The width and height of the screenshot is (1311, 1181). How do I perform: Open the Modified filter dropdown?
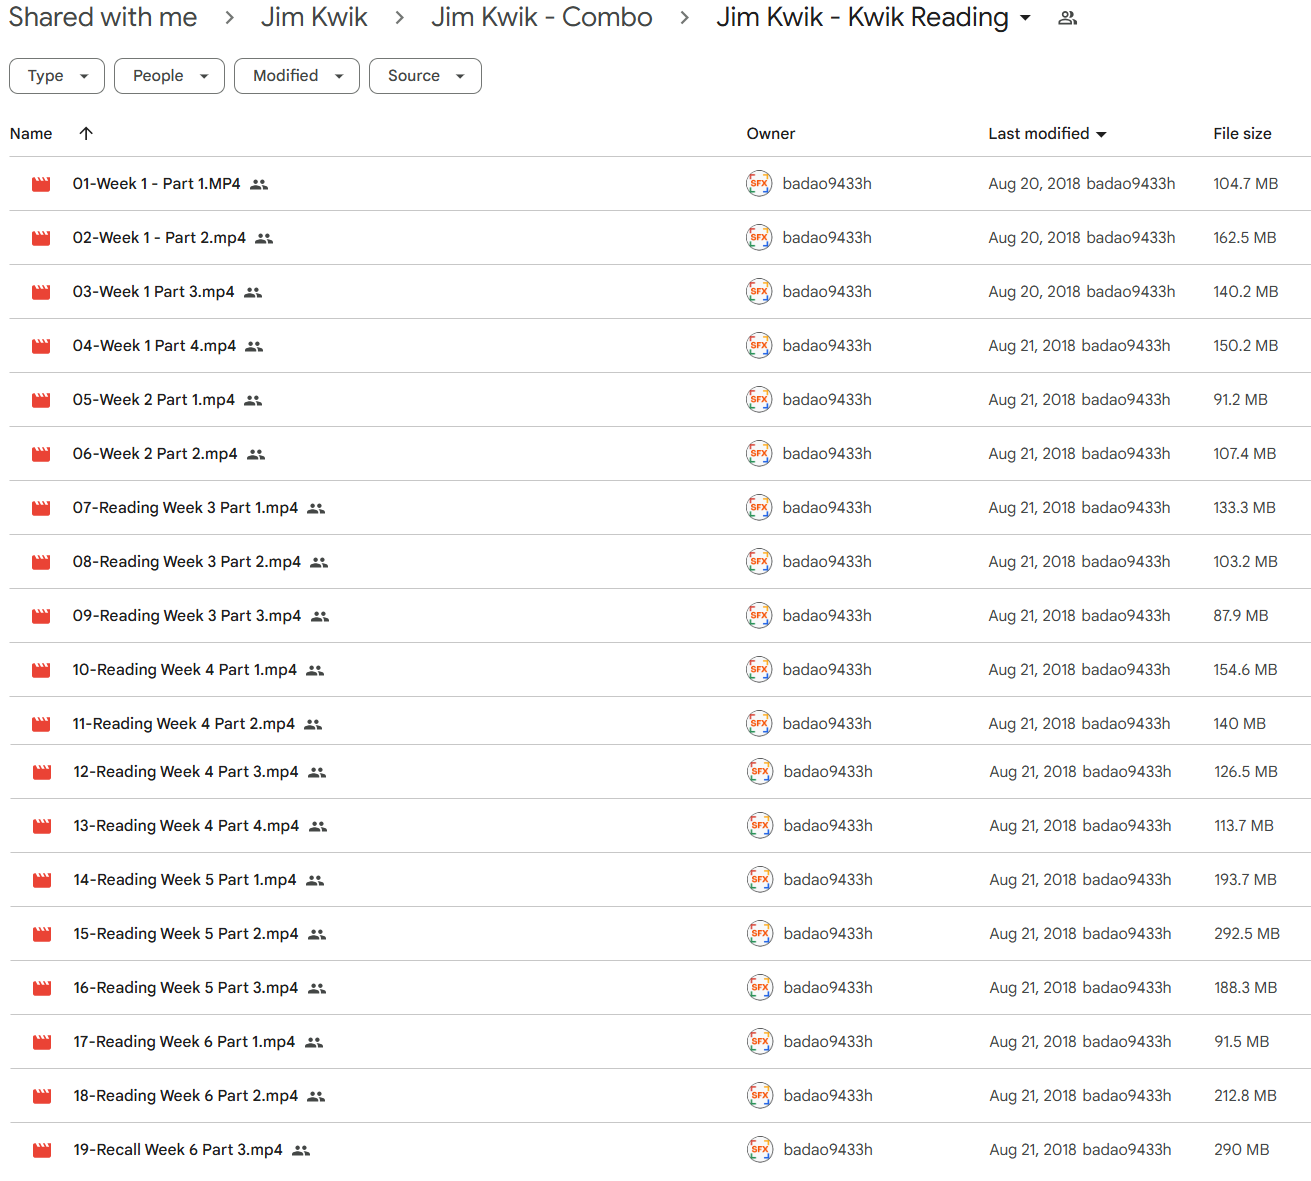tap(297, 76)
